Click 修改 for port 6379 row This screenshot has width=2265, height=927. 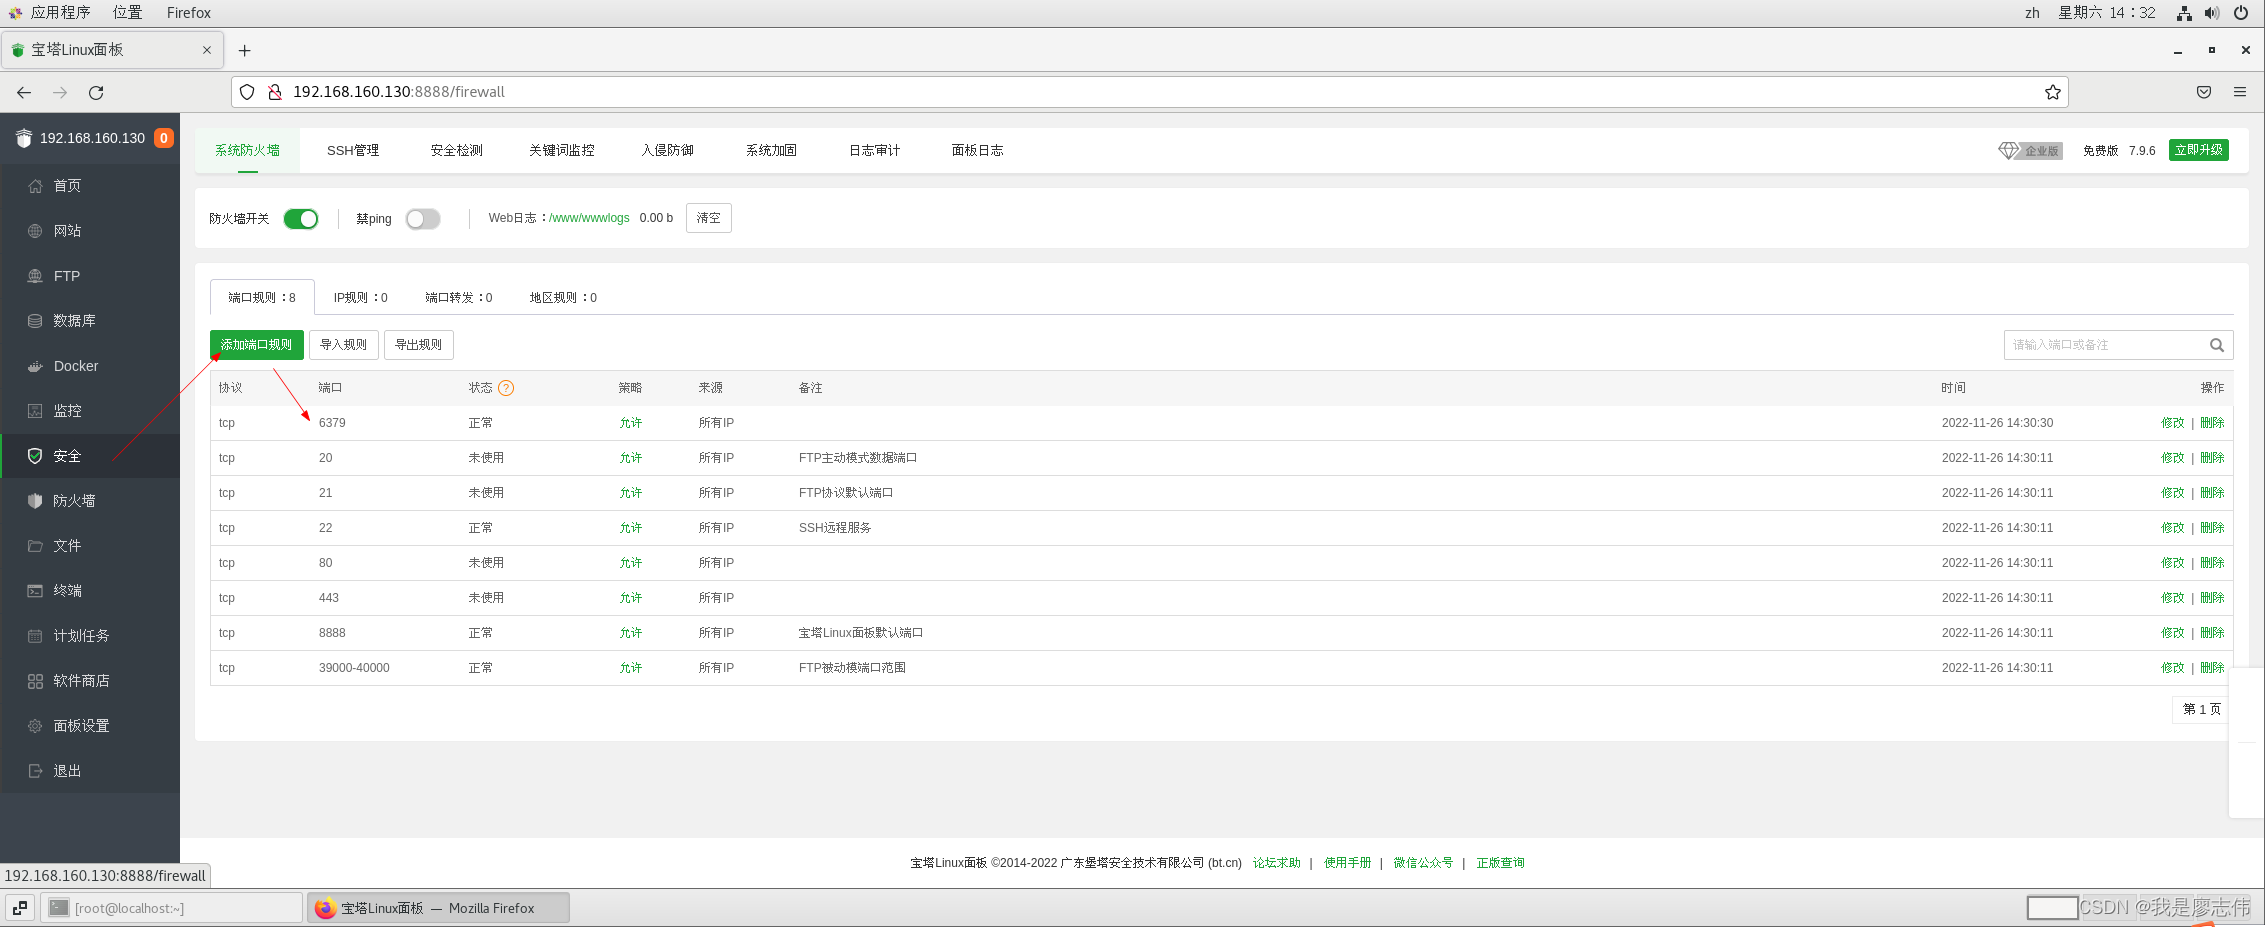pos(2173,423)
